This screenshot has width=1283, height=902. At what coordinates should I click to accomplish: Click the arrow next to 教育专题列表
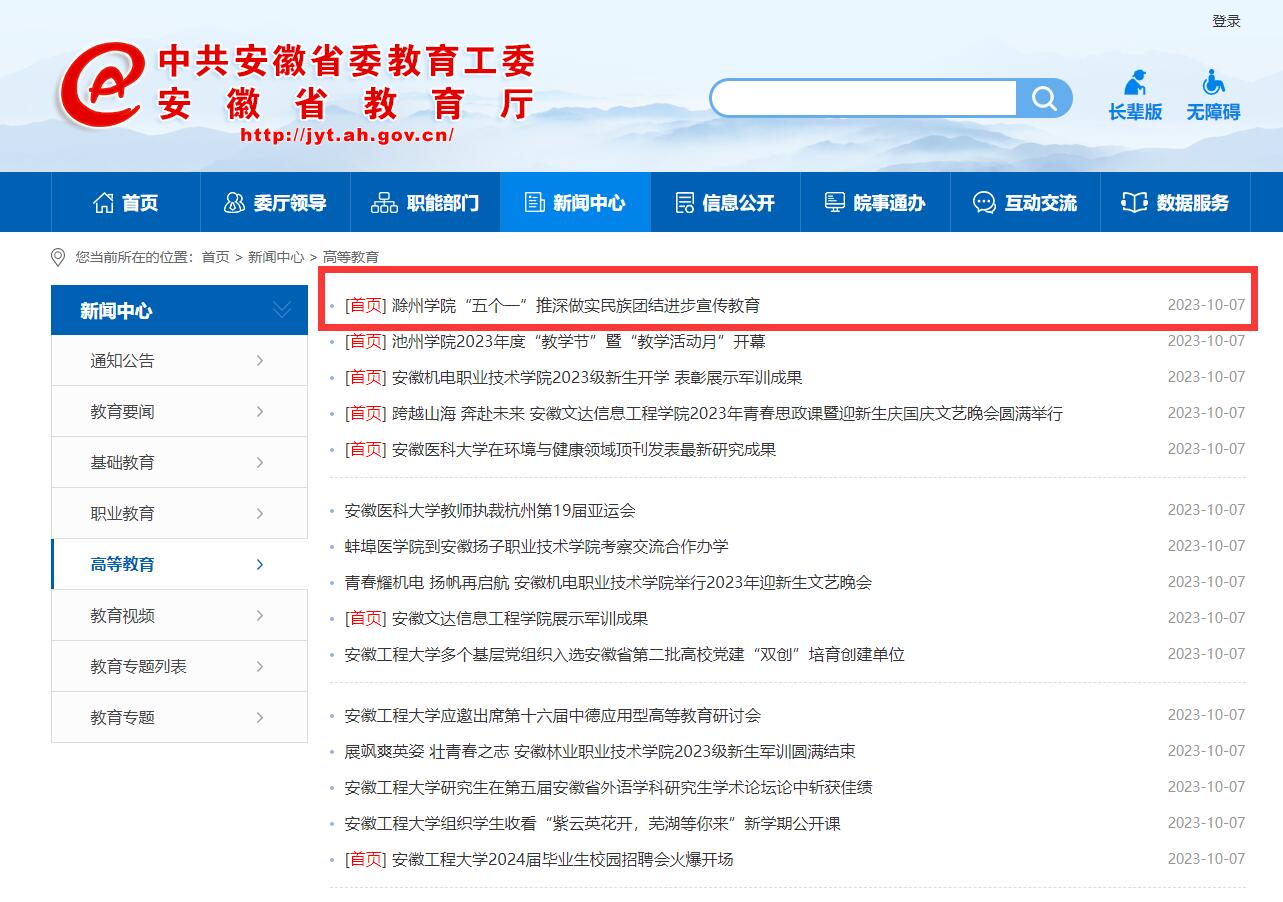(x=260, y=666)
